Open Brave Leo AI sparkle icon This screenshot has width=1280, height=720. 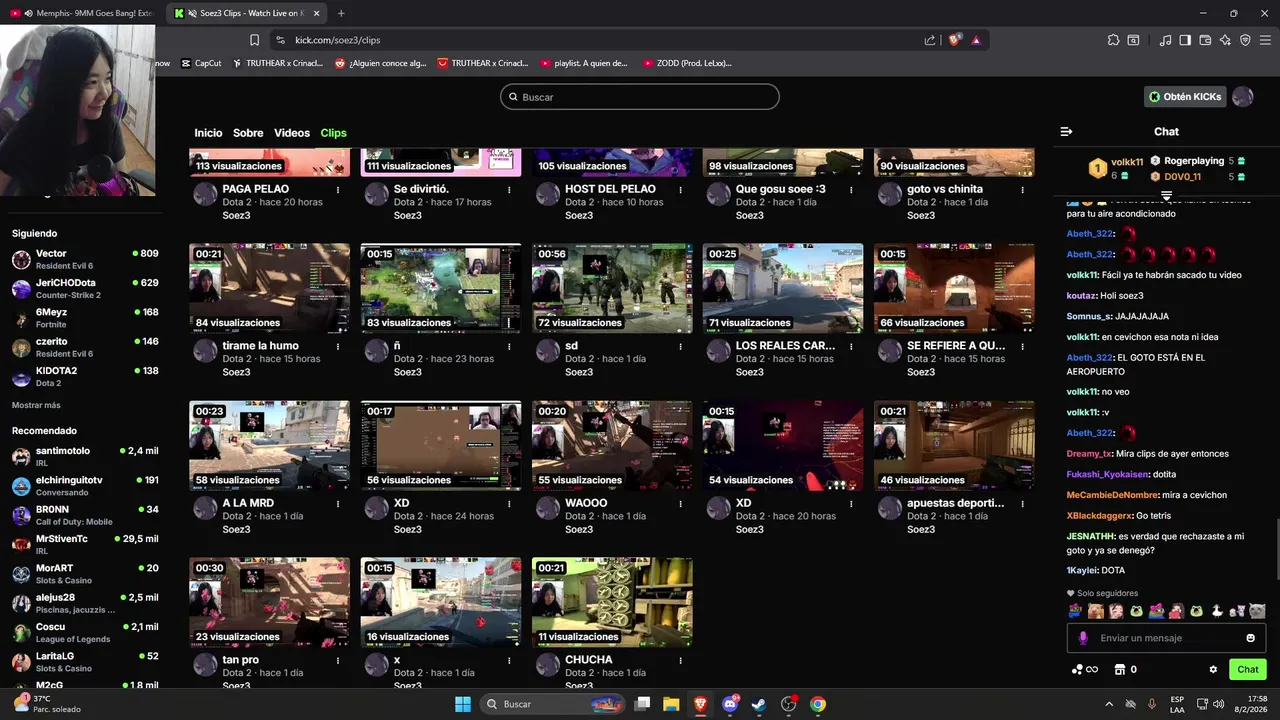(x=1225, y=40)
